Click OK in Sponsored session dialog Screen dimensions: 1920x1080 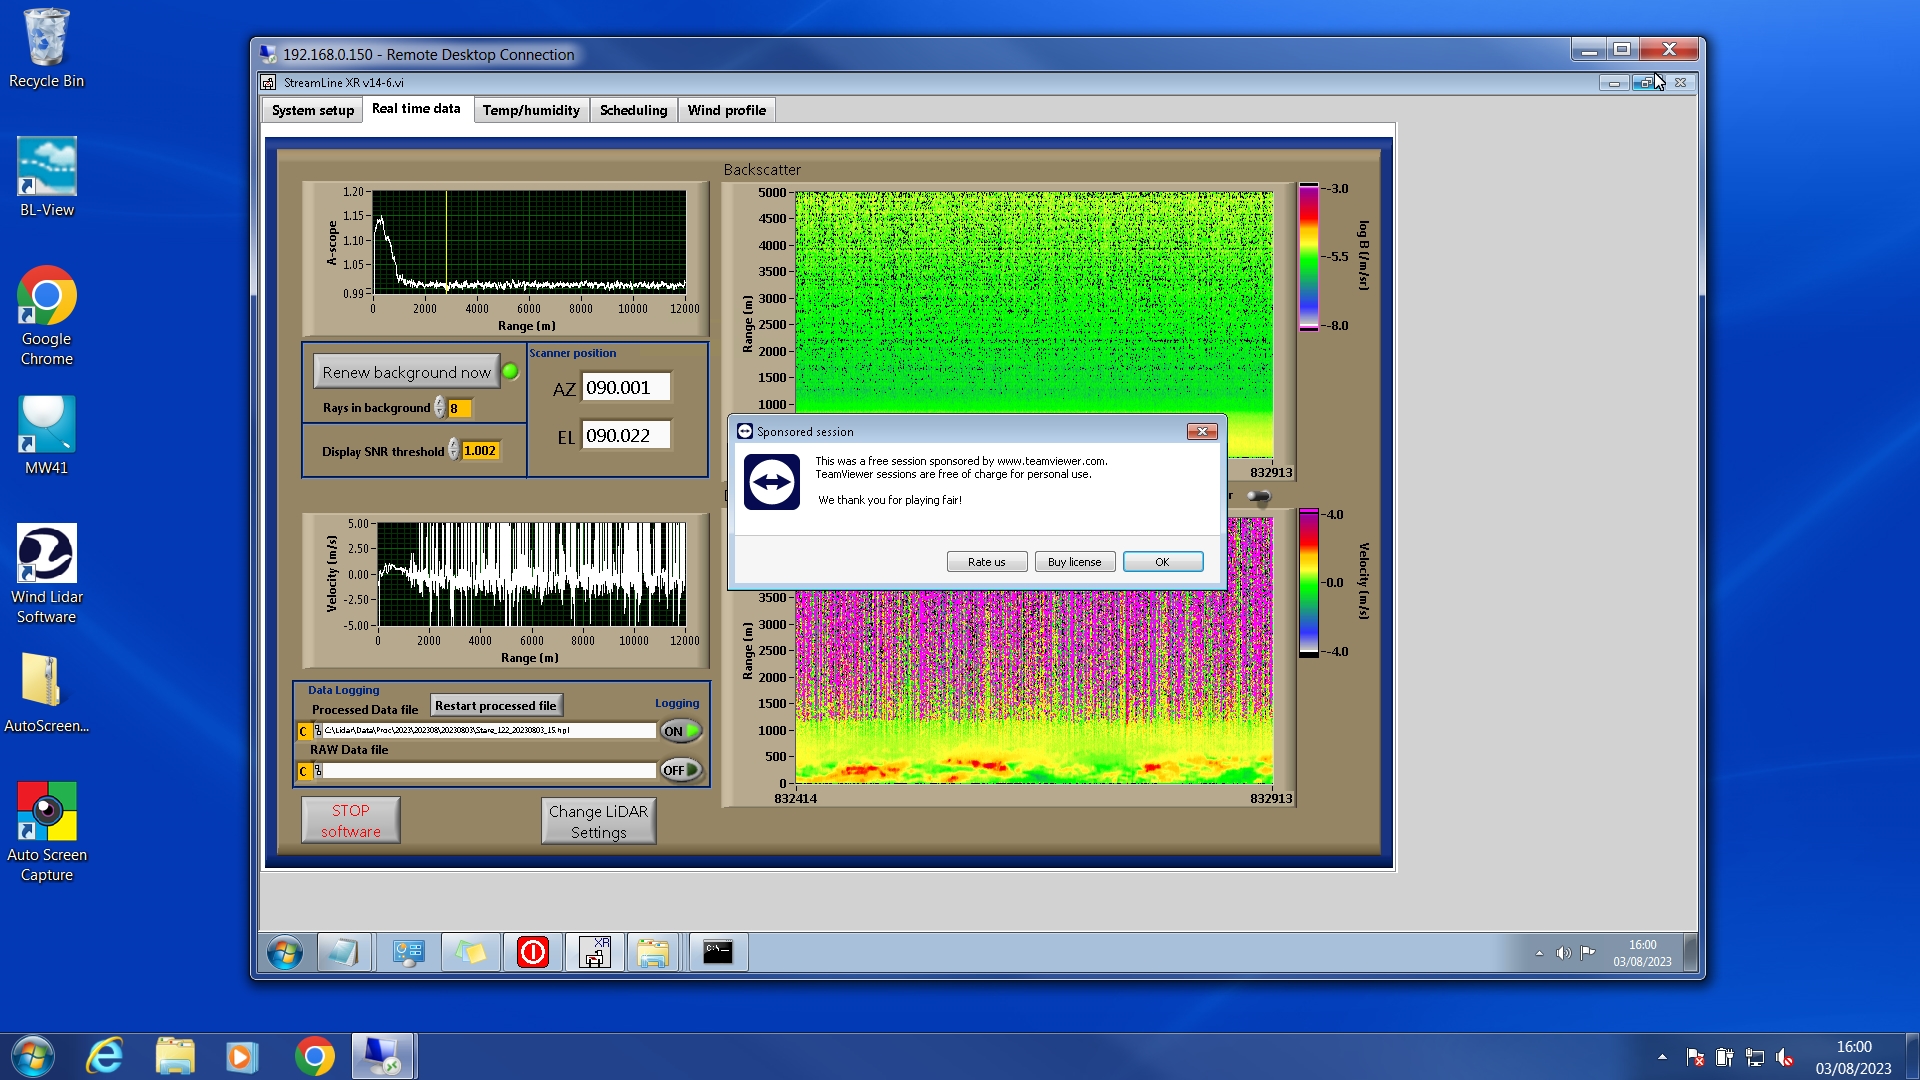pyautogui.click(x=1162, y=562)
